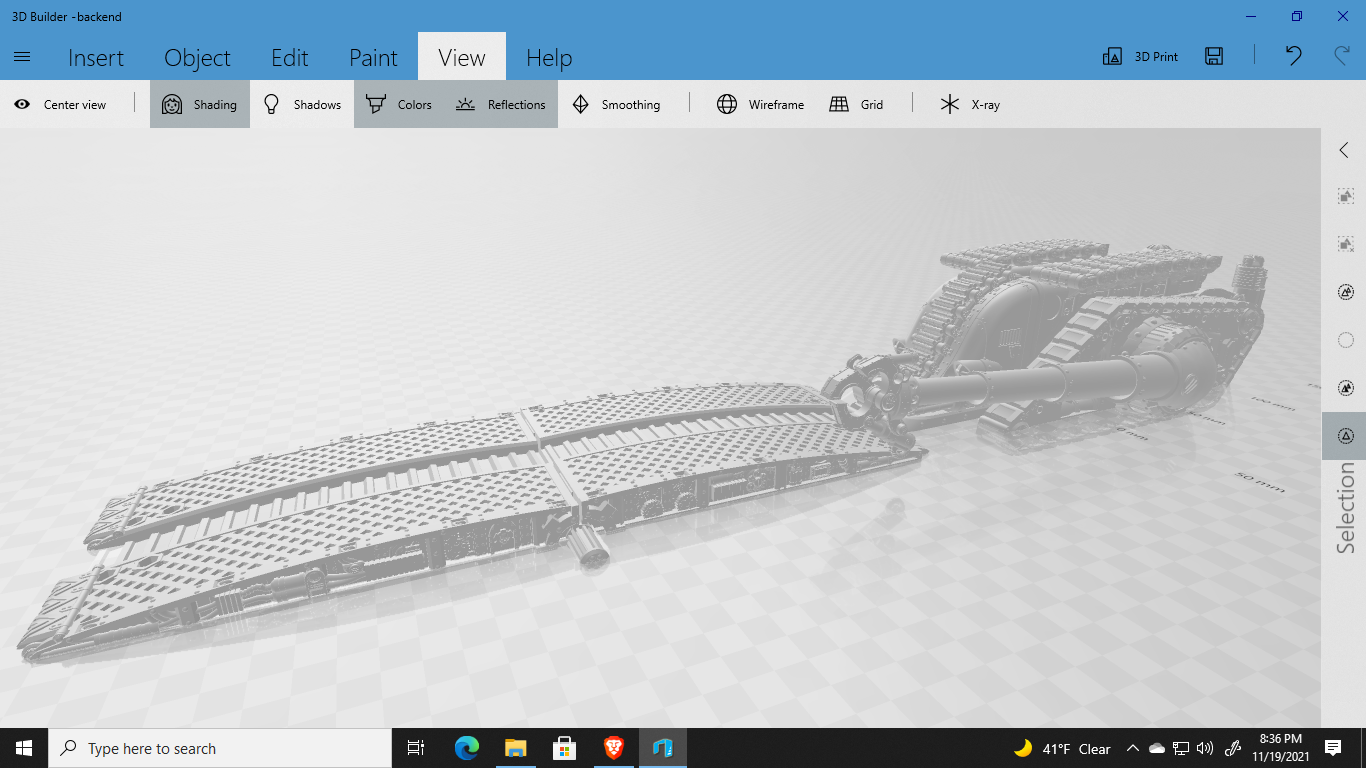Click the Ungroup icon with small x
The height and width of the screenshot is (768, 1366).
click(x=1346, y=244)
